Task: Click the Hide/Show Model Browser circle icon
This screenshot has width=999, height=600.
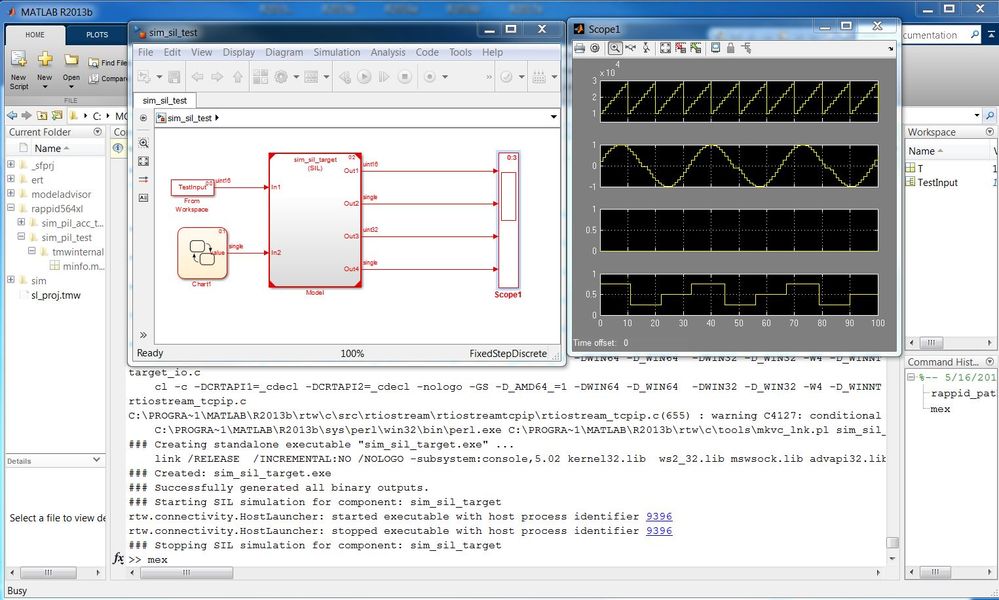Action: 143,118
